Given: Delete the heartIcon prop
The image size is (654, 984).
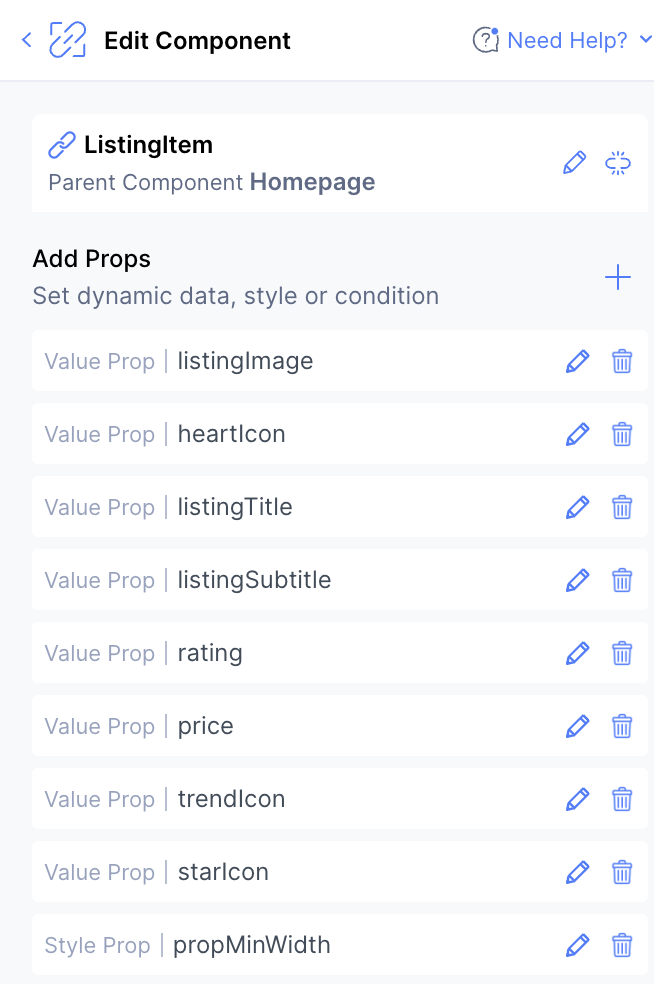Looking at the screenshot, I should (622, 434).
